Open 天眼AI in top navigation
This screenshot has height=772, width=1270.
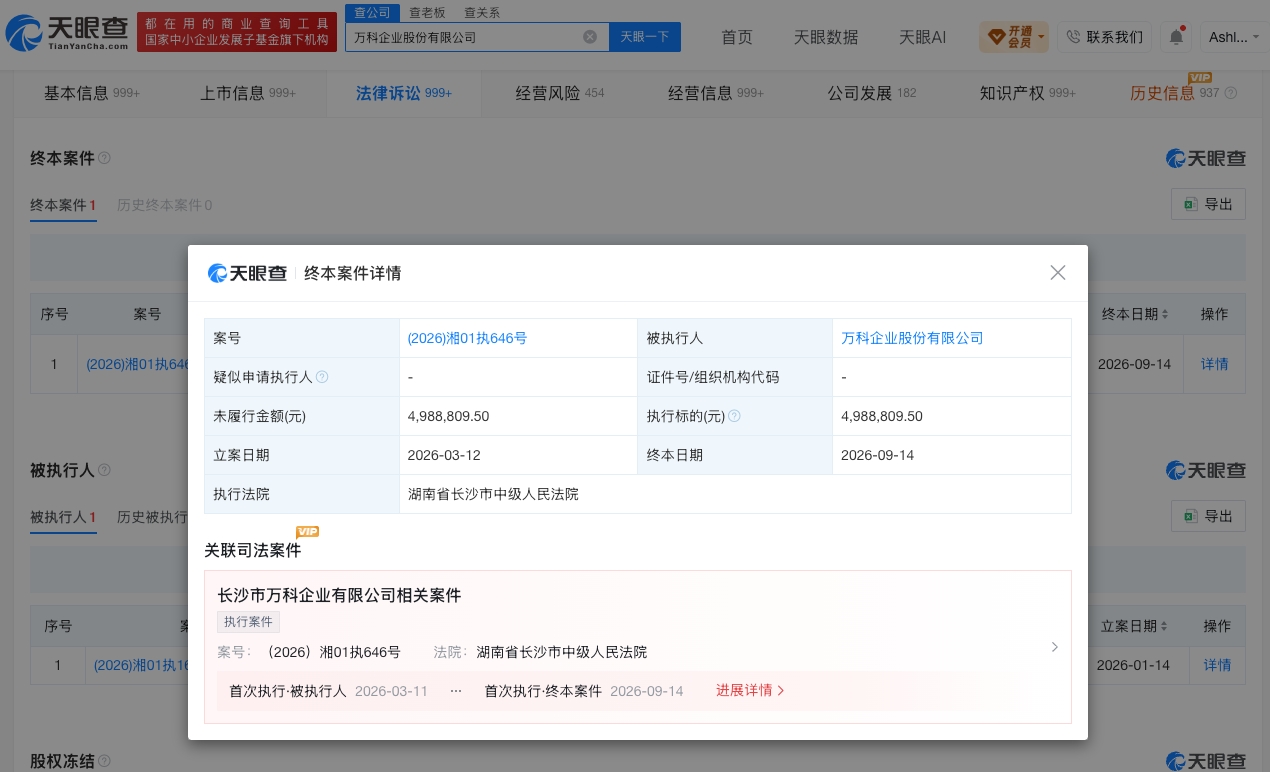pos(922,37)
